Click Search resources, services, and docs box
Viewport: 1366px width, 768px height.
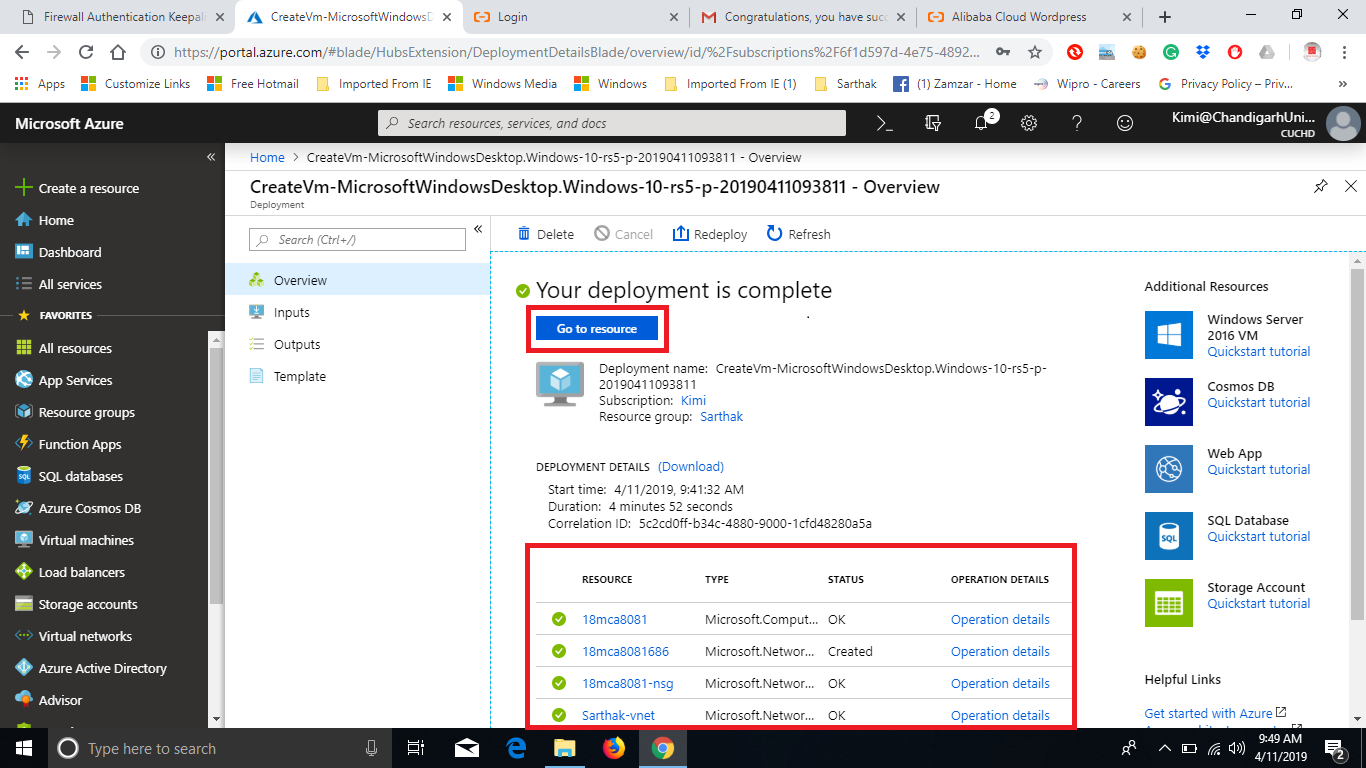pos(612,123)
